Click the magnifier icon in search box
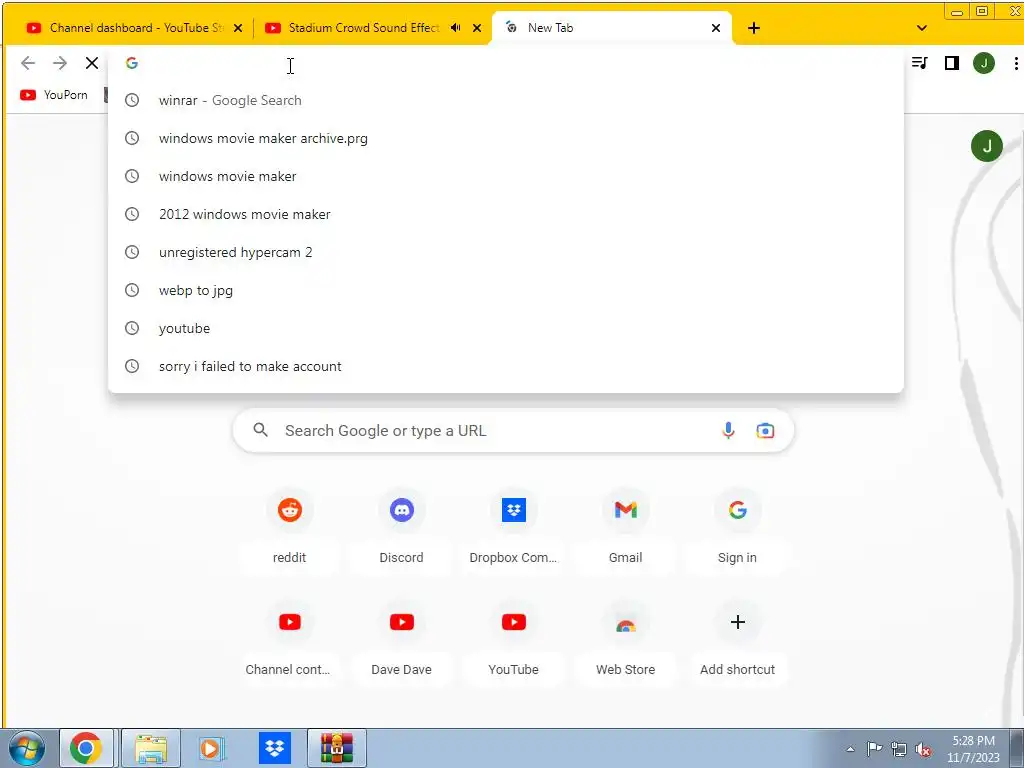 tap(261, 430)
